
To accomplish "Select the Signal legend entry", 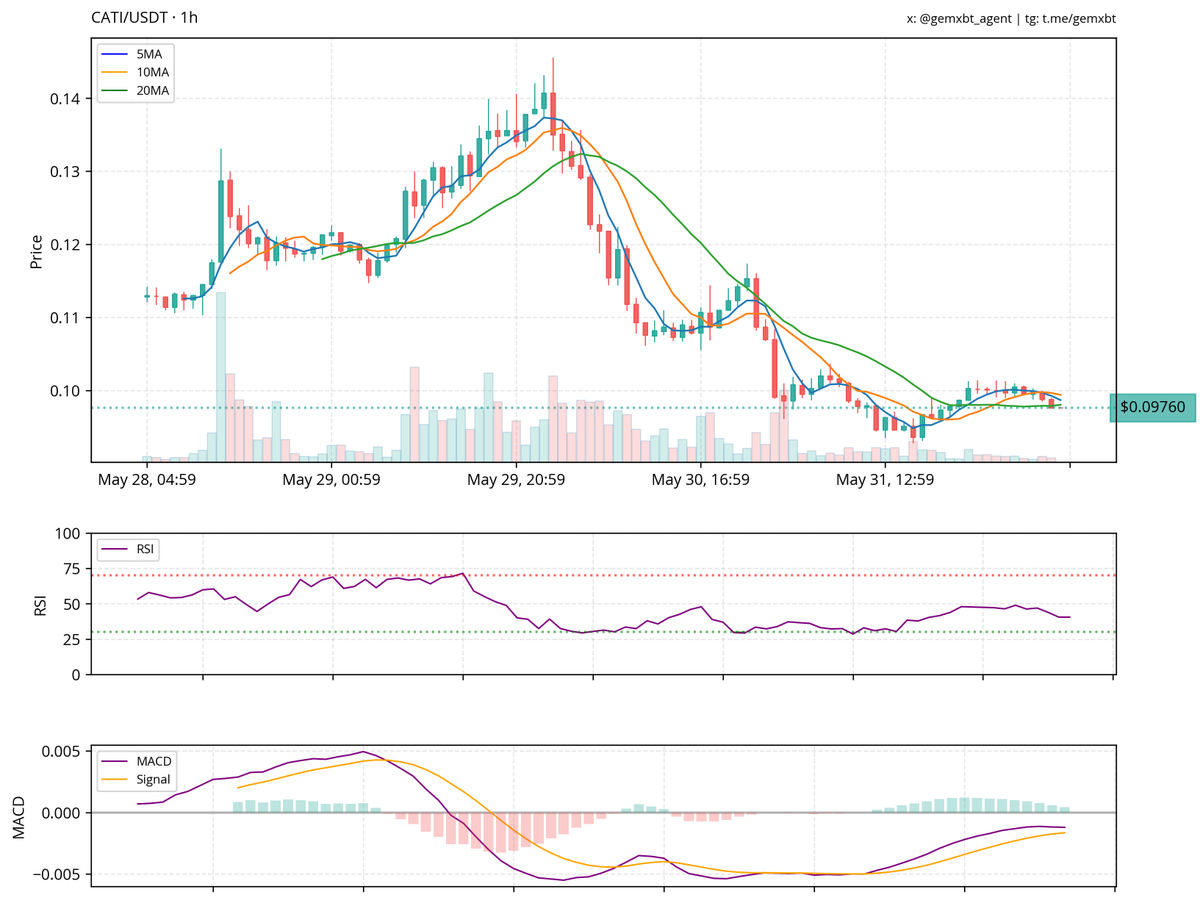I will click(135, 779).
